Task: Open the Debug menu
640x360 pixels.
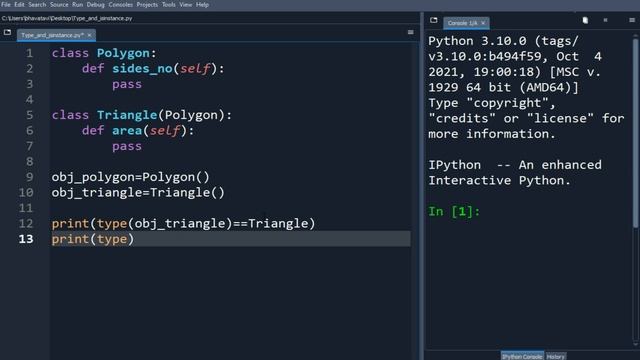Action: (96, 5)
